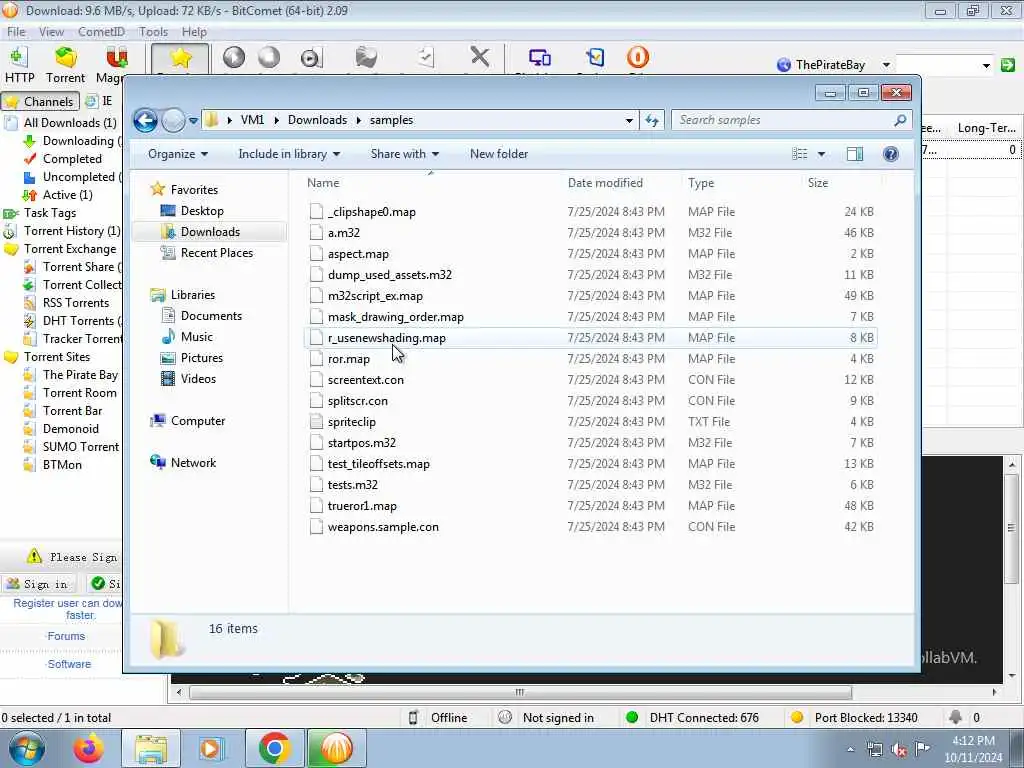Click the muted volume tray icon

click(899, 750)
